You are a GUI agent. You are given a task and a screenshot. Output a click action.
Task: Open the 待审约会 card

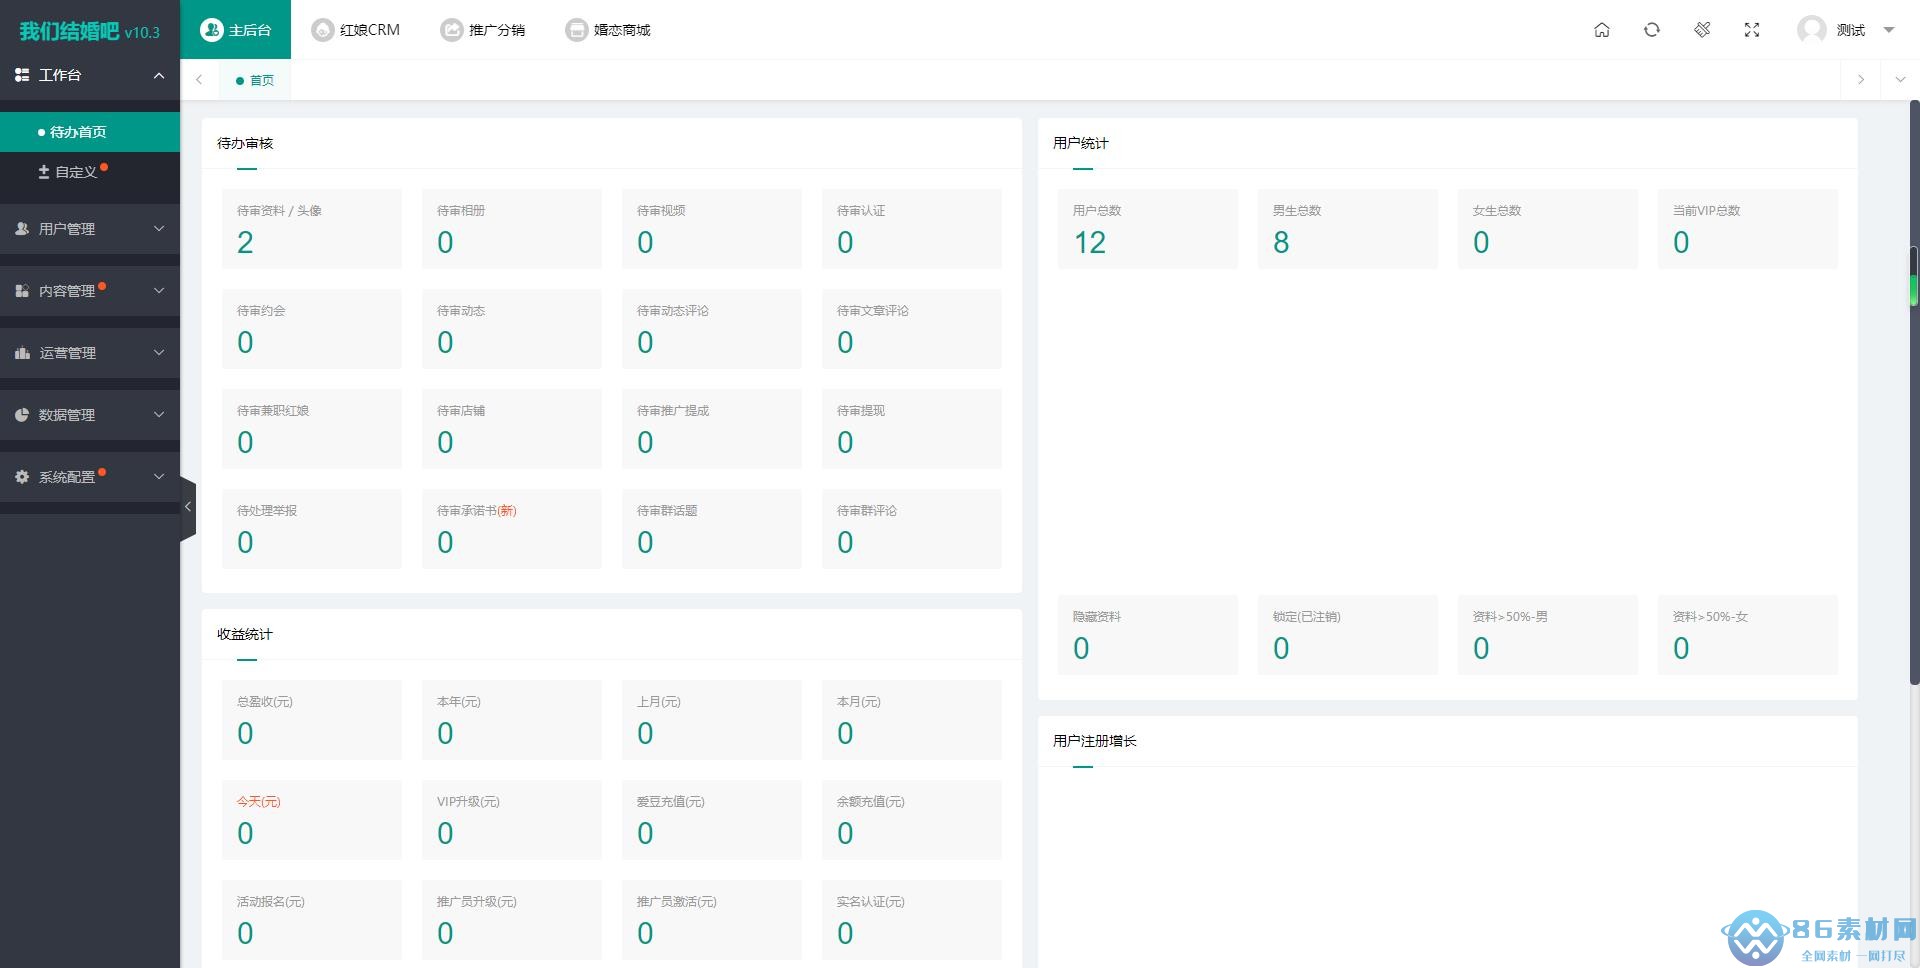312,329
